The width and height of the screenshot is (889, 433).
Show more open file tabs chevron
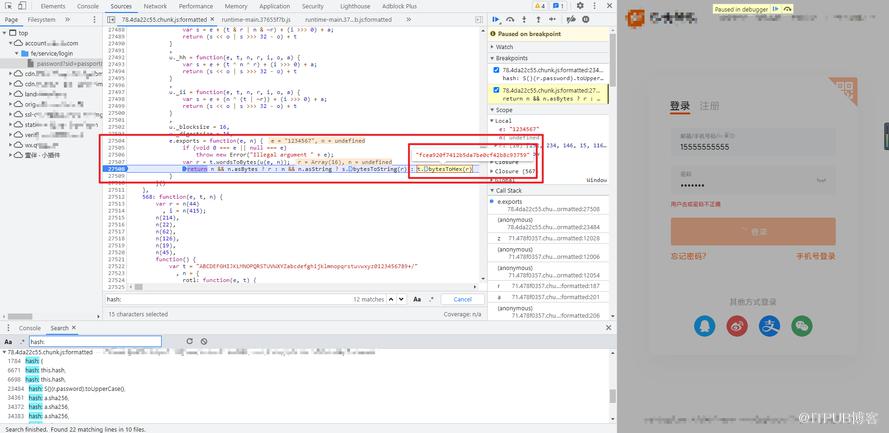click(x=408, y=19)
